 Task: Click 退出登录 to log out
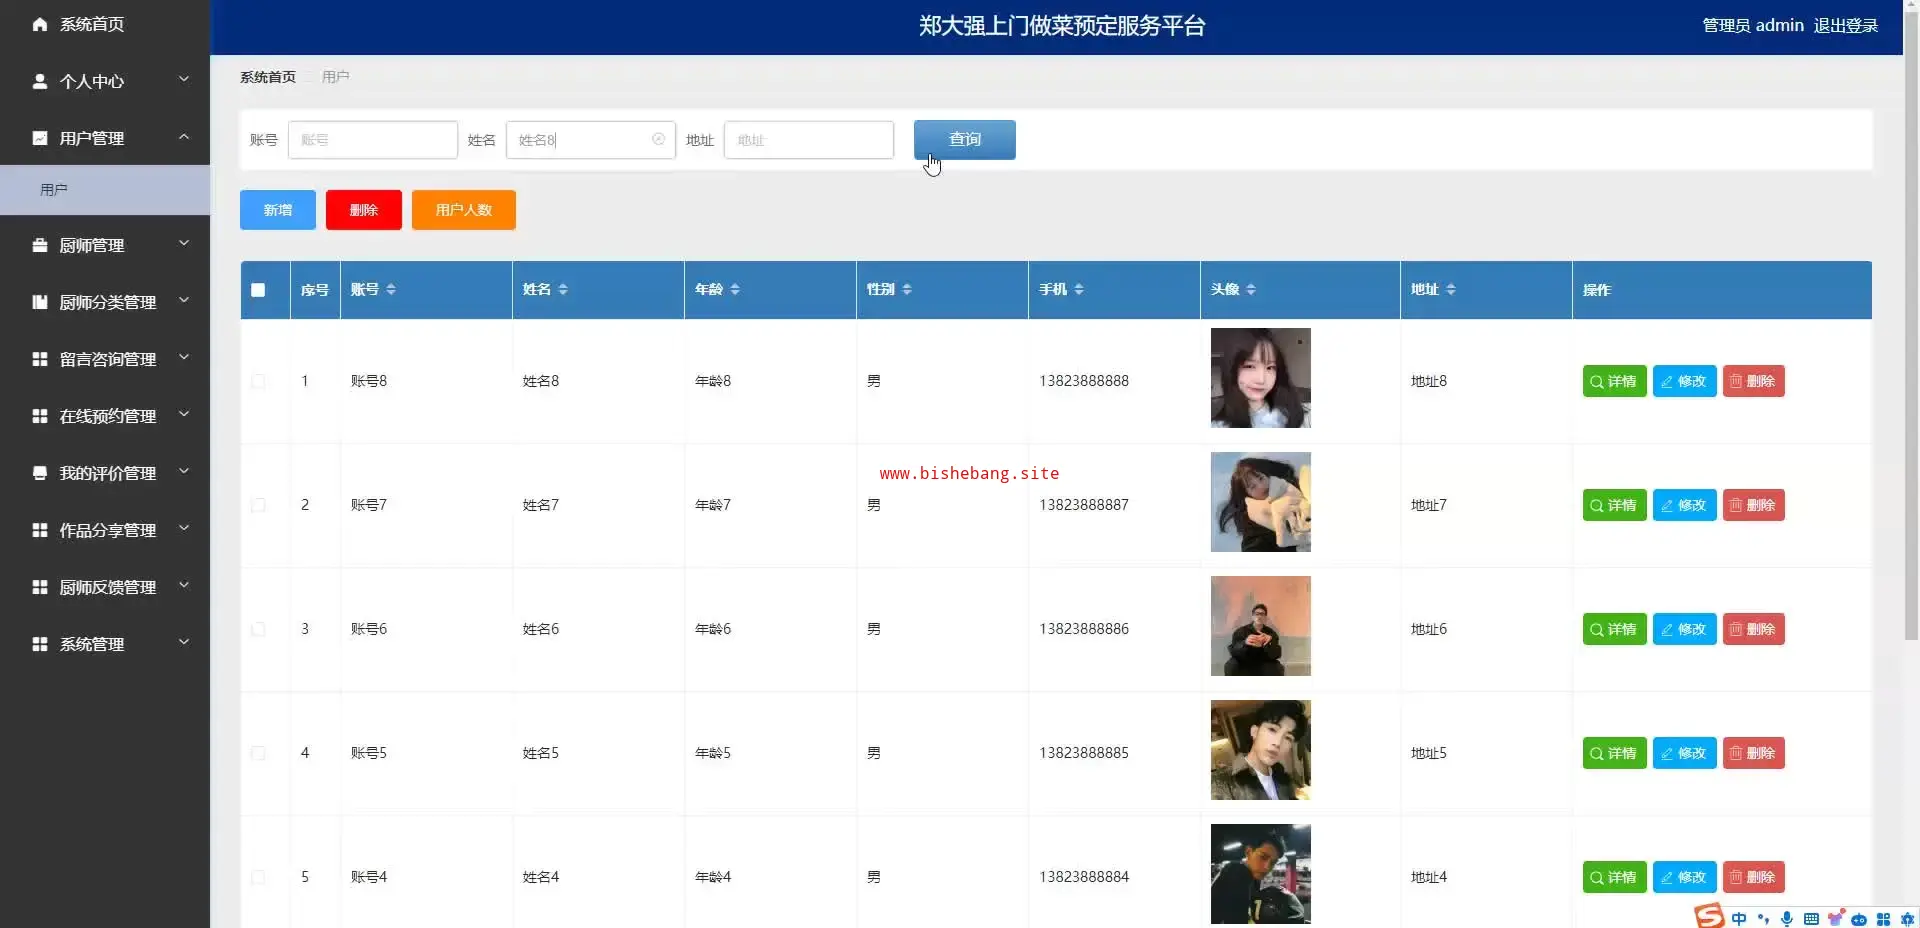pyautogui.click(x=1846, y=25)
